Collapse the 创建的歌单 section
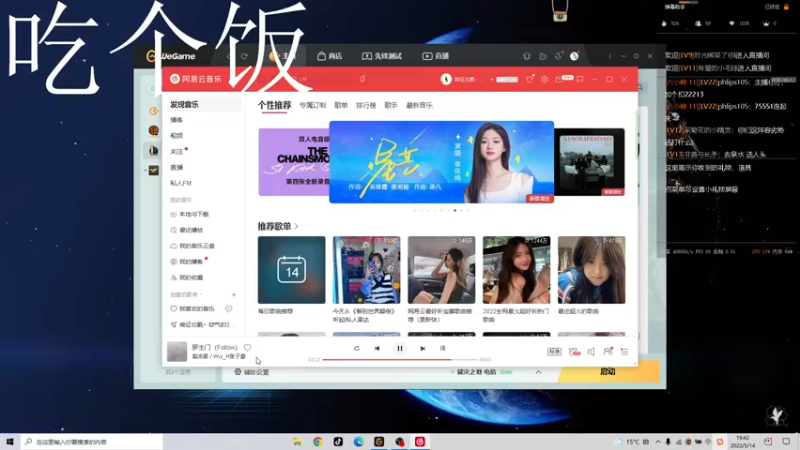 tap(186, 294)
